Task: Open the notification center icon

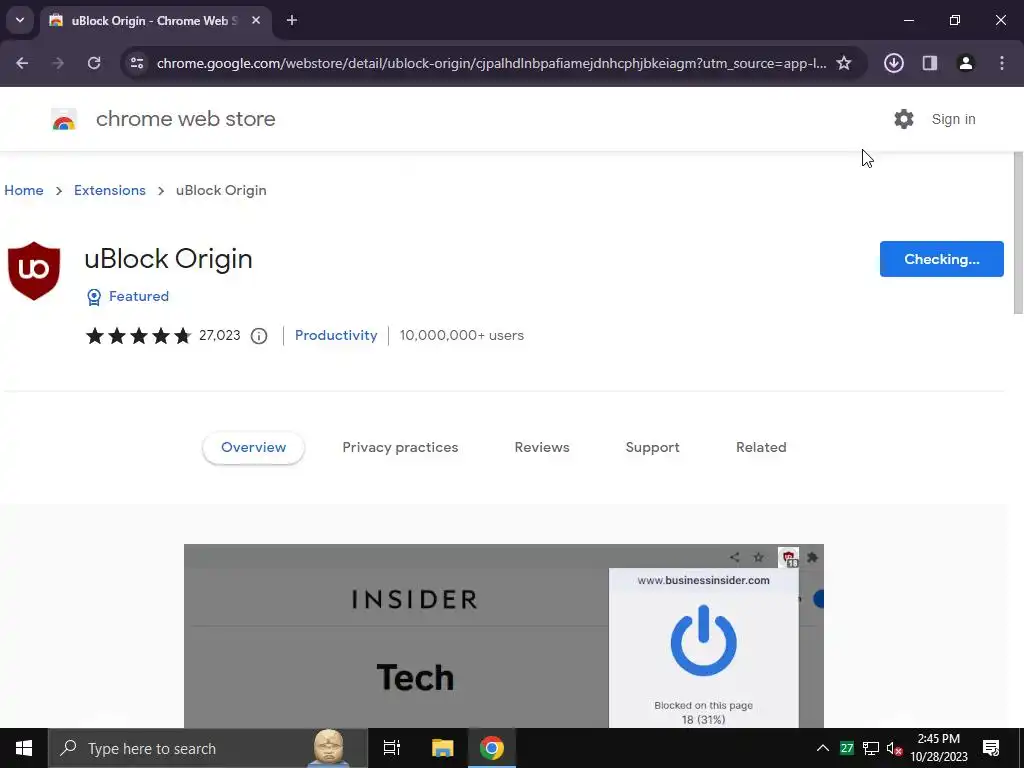Action: [991, 748]
